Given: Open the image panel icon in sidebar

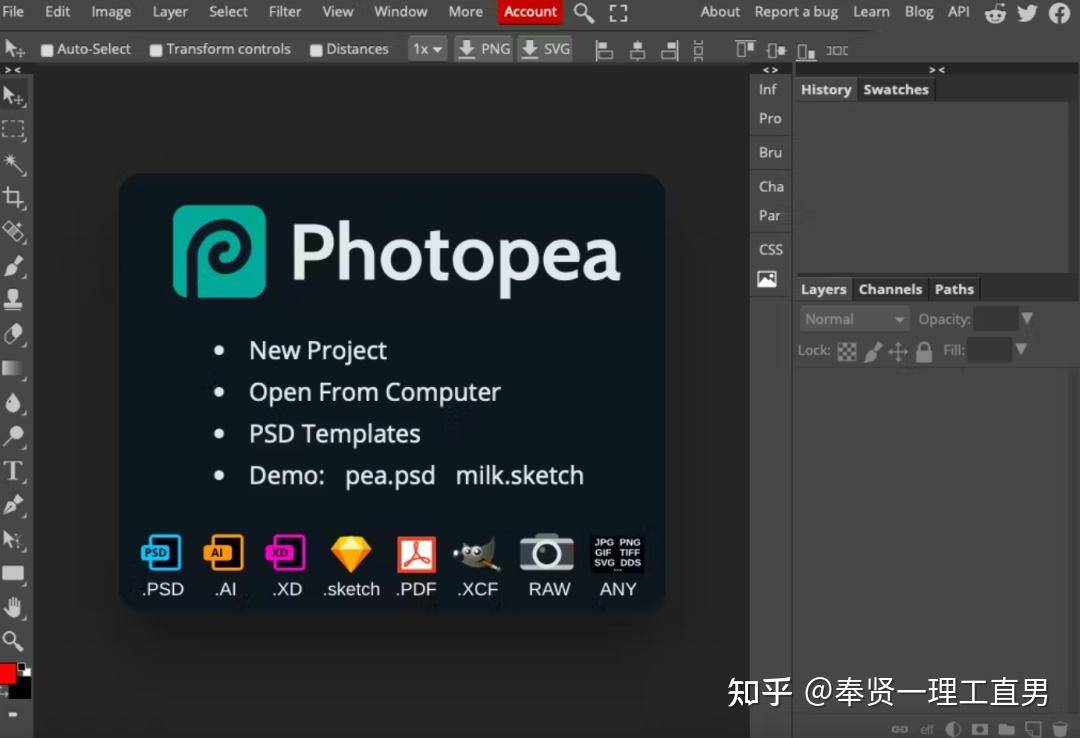Looking at the screenshot, I should [767, 279].
